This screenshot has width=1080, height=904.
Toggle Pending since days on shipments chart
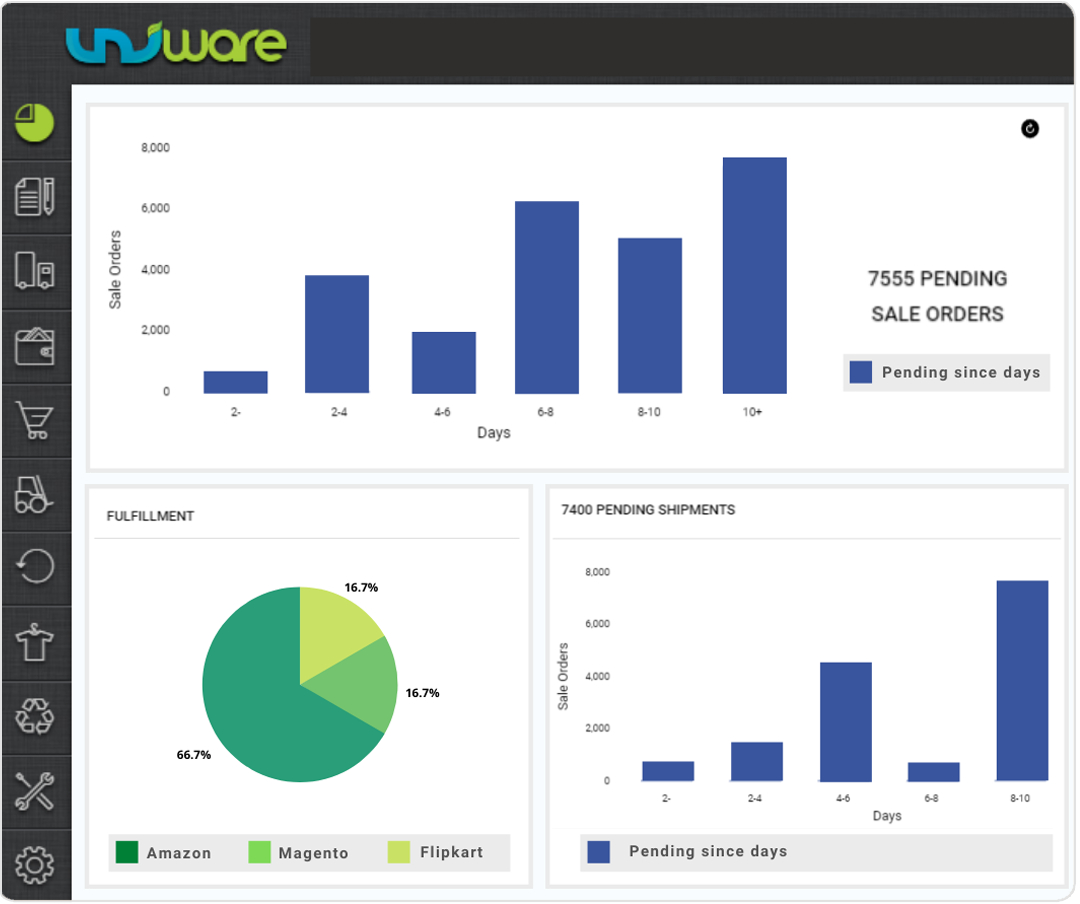pyautogui.click(x=710, y=851)
